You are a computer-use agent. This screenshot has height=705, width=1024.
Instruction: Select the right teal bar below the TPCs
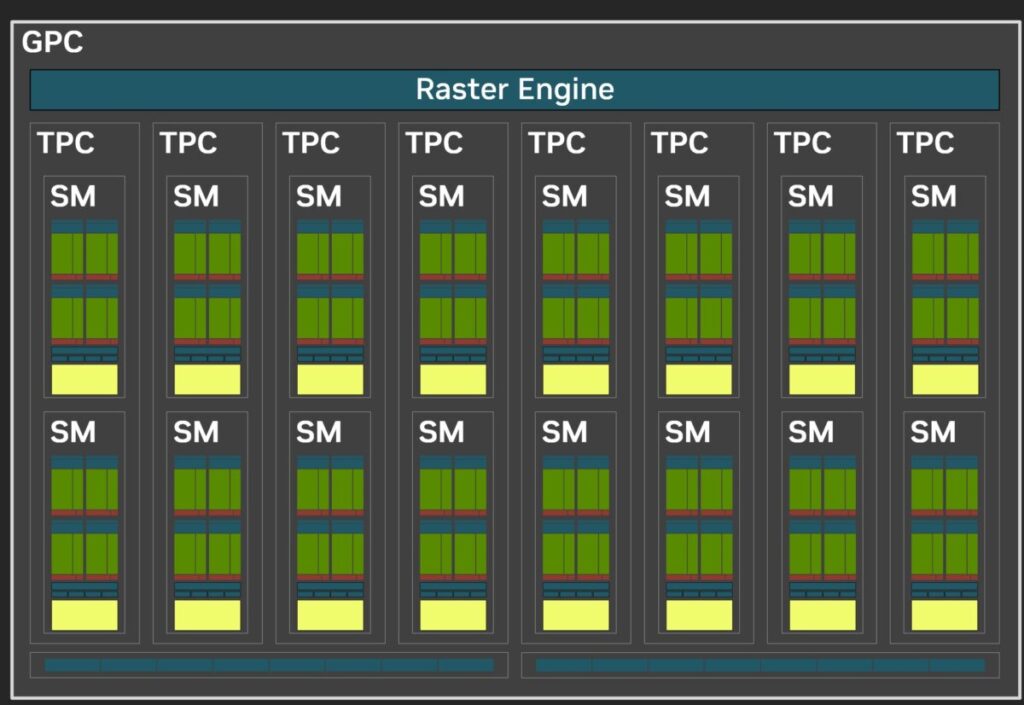coord(760,665)
